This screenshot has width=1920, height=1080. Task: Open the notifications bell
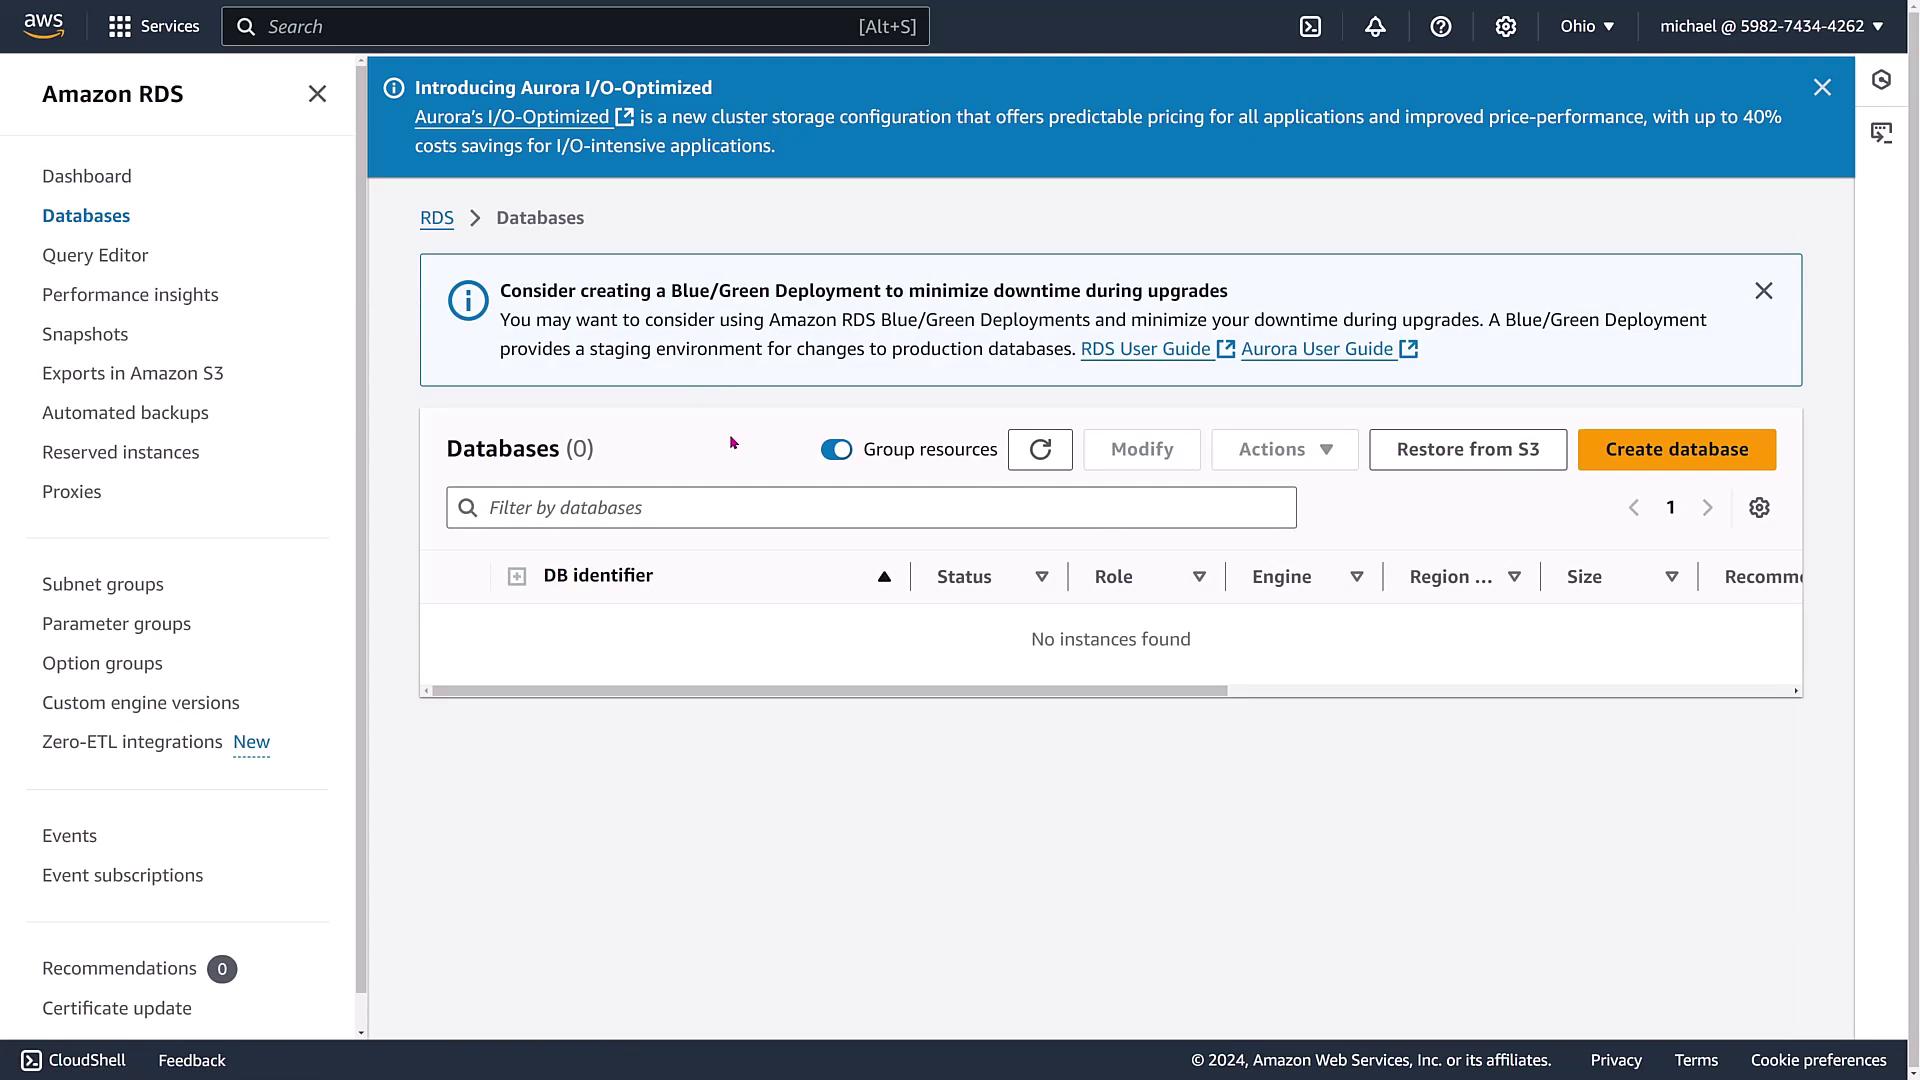[x=1375, y=27]
